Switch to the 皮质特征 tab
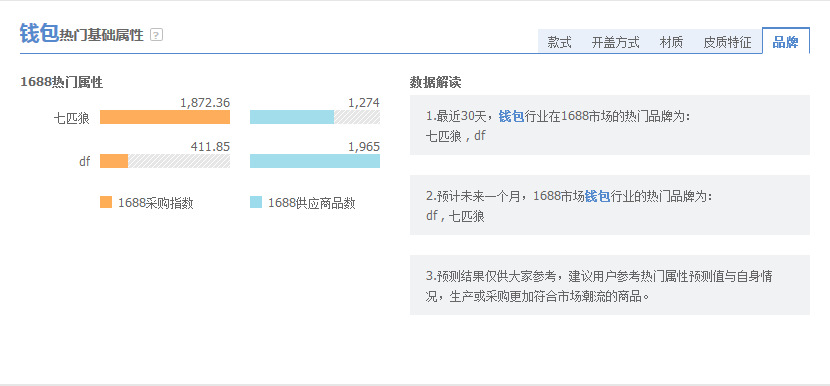Image resolution: width=830 pixels, height=386 pixels. (727, 42)
